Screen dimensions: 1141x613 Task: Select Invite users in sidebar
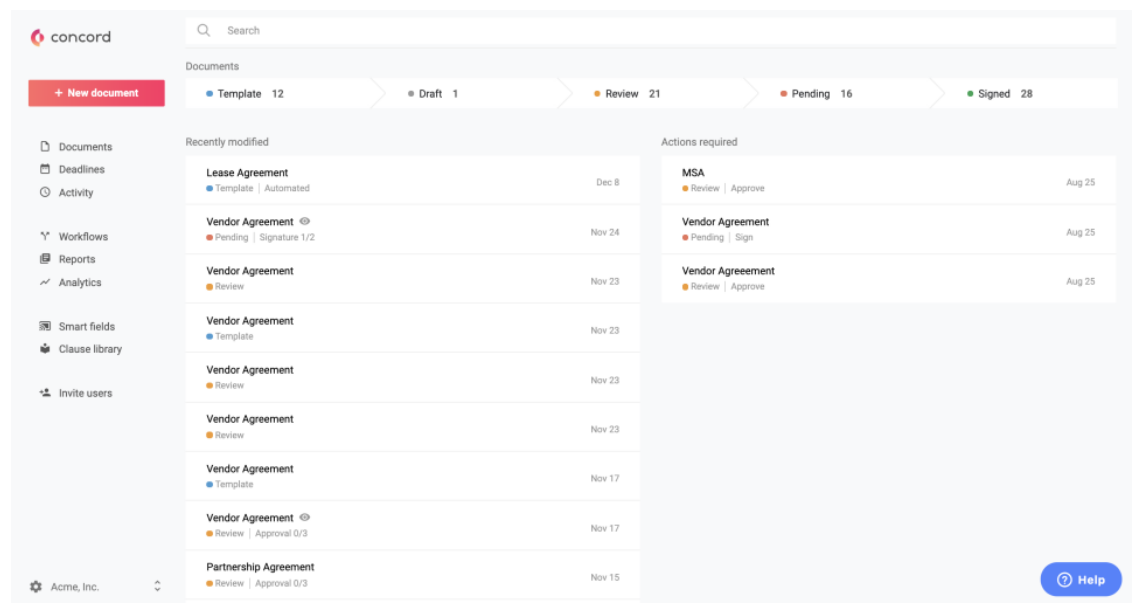click(x=85, y=393)
